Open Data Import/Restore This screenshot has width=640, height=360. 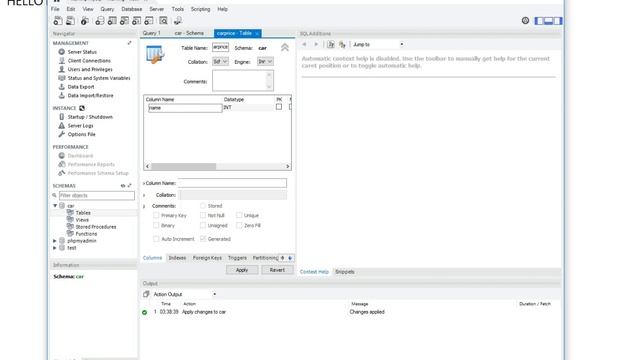(90, 96)
